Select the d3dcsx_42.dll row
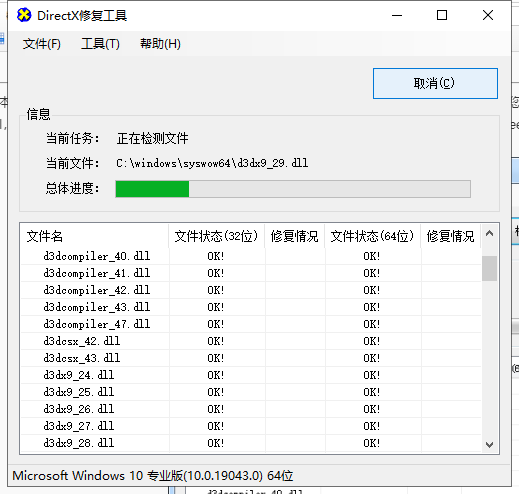 click(251, 341)
